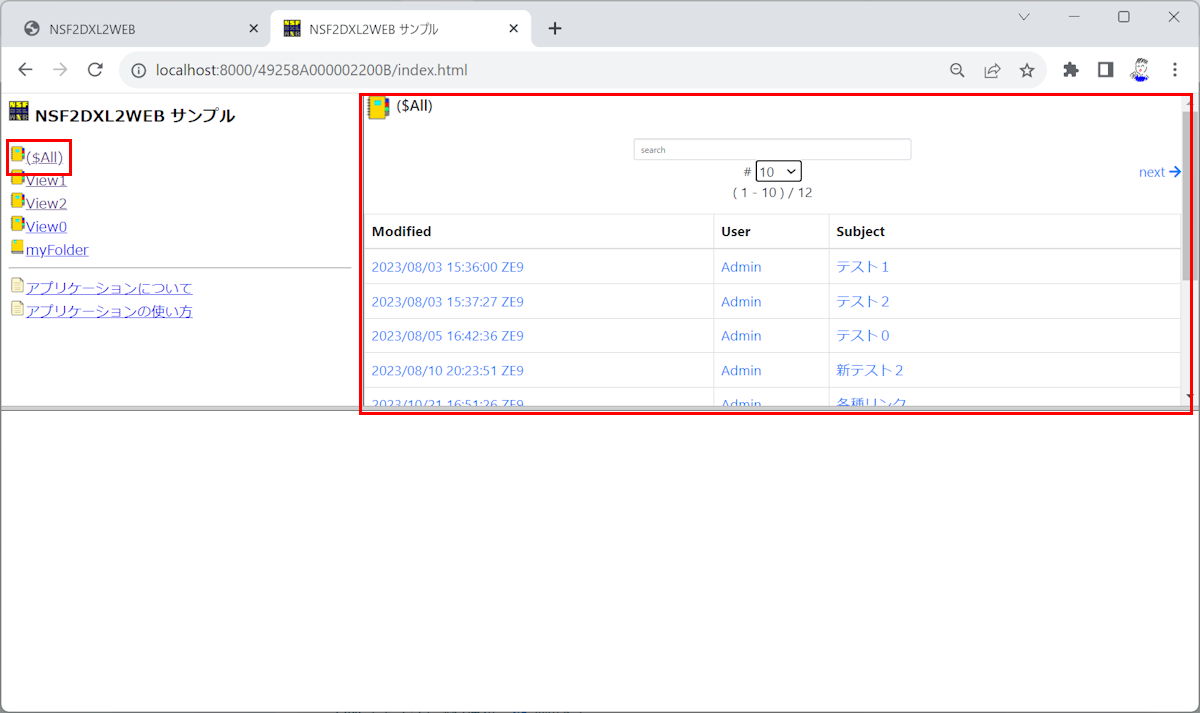Open the View2 link in sidebar

46,204
